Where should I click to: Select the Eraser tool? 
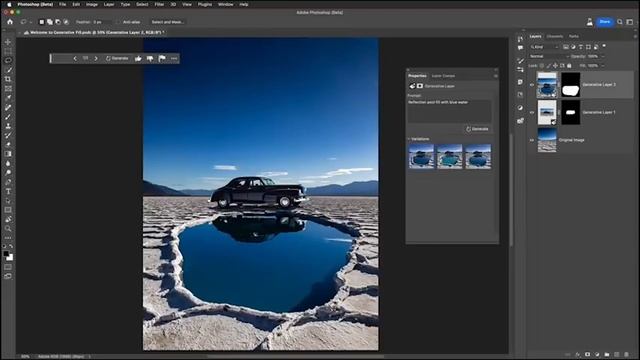pos(8,144)
